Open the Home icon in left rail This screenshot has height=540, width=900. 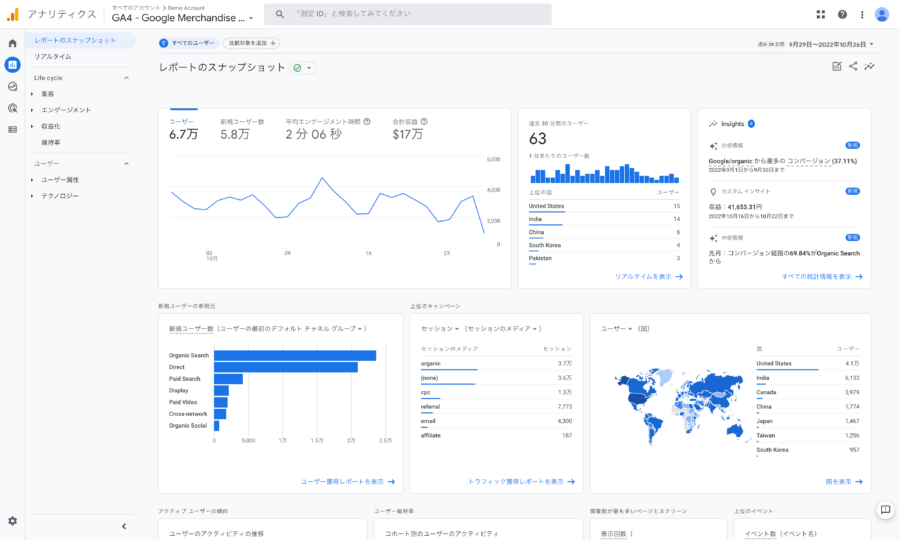coord(12,43)
